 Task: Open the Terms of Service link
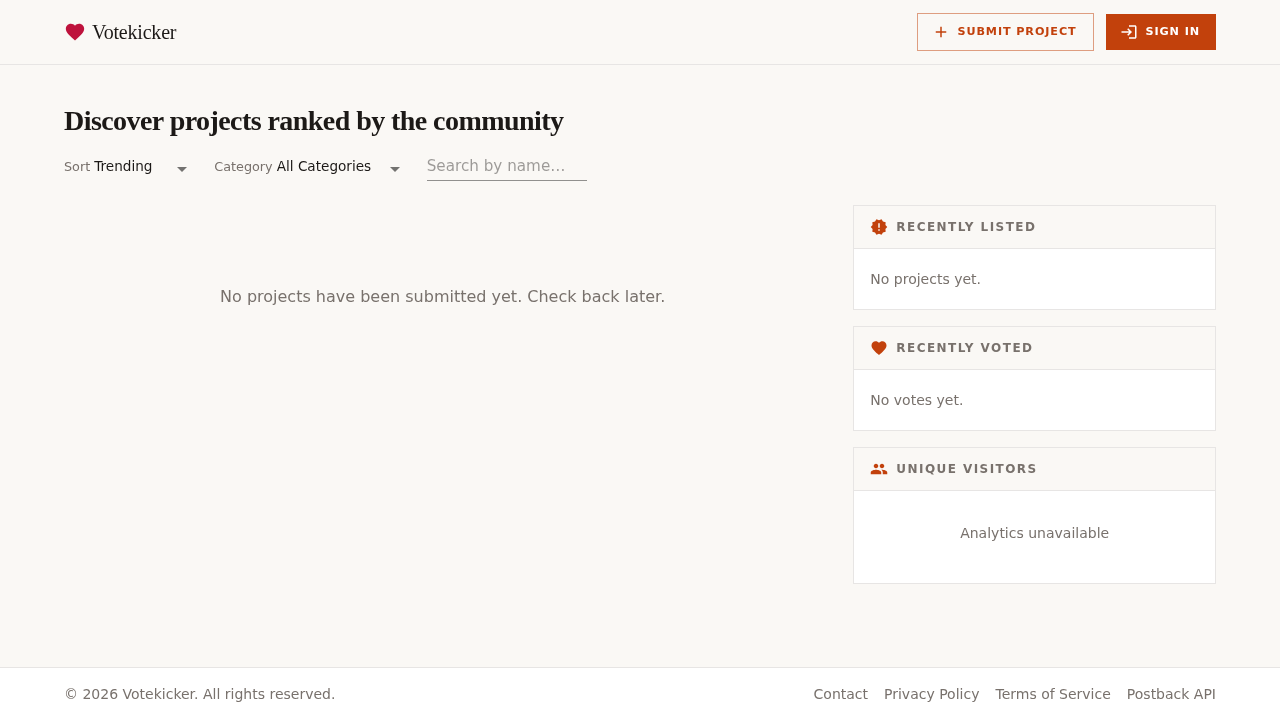tap(1053, 694)
